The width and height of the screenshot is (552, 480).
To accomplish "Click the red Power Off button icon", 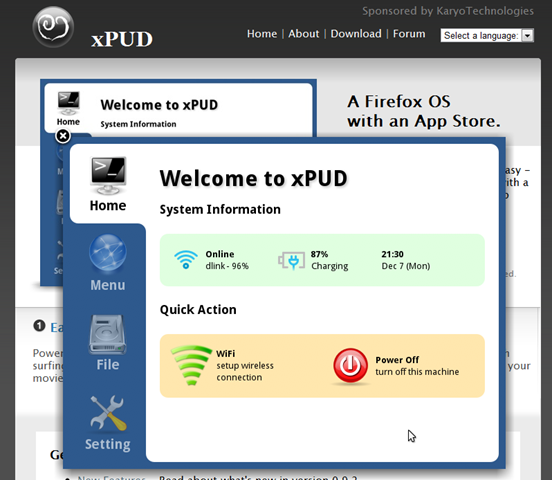I will 350,366.
